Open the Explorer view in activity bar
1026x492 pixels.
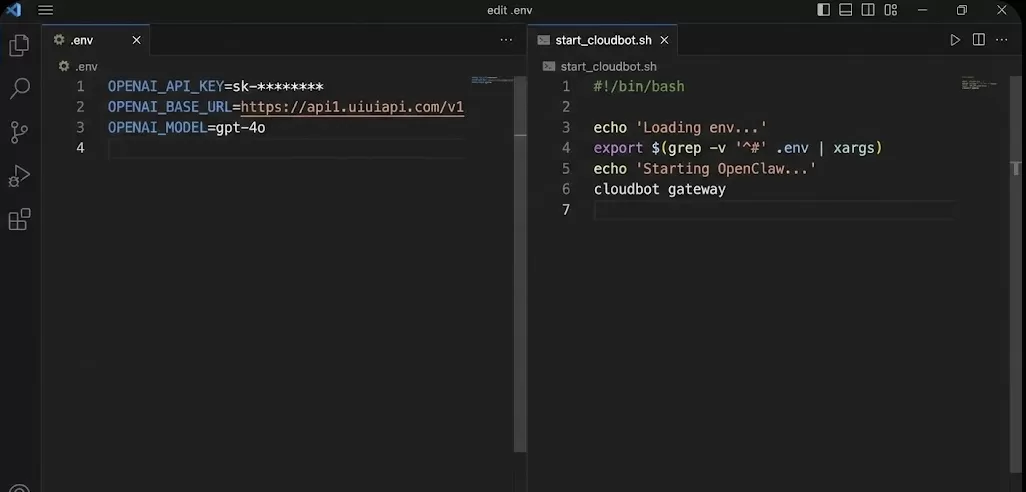pos(19,45)
